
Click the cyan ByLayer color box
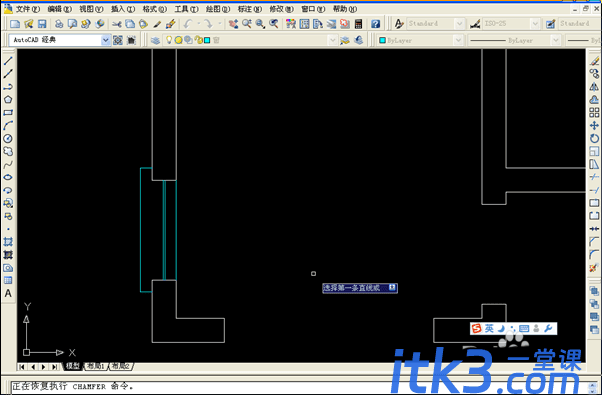tap(382, 40)
